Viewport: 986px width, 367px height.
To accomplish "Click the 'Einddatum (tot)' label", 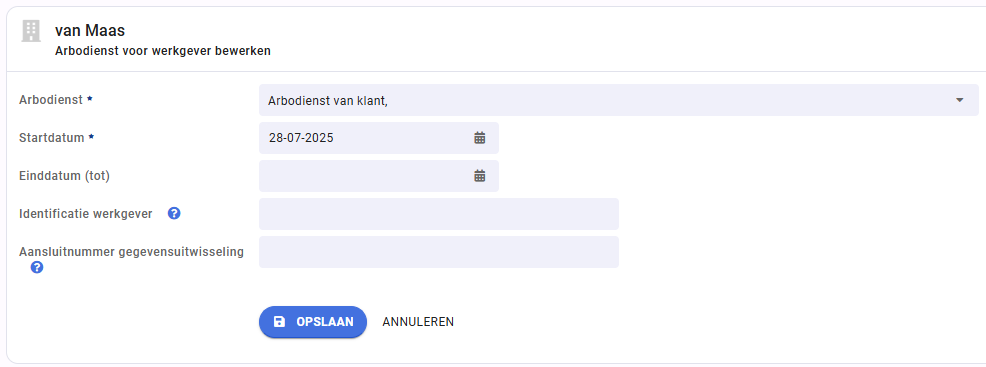I will coord(65,176).
